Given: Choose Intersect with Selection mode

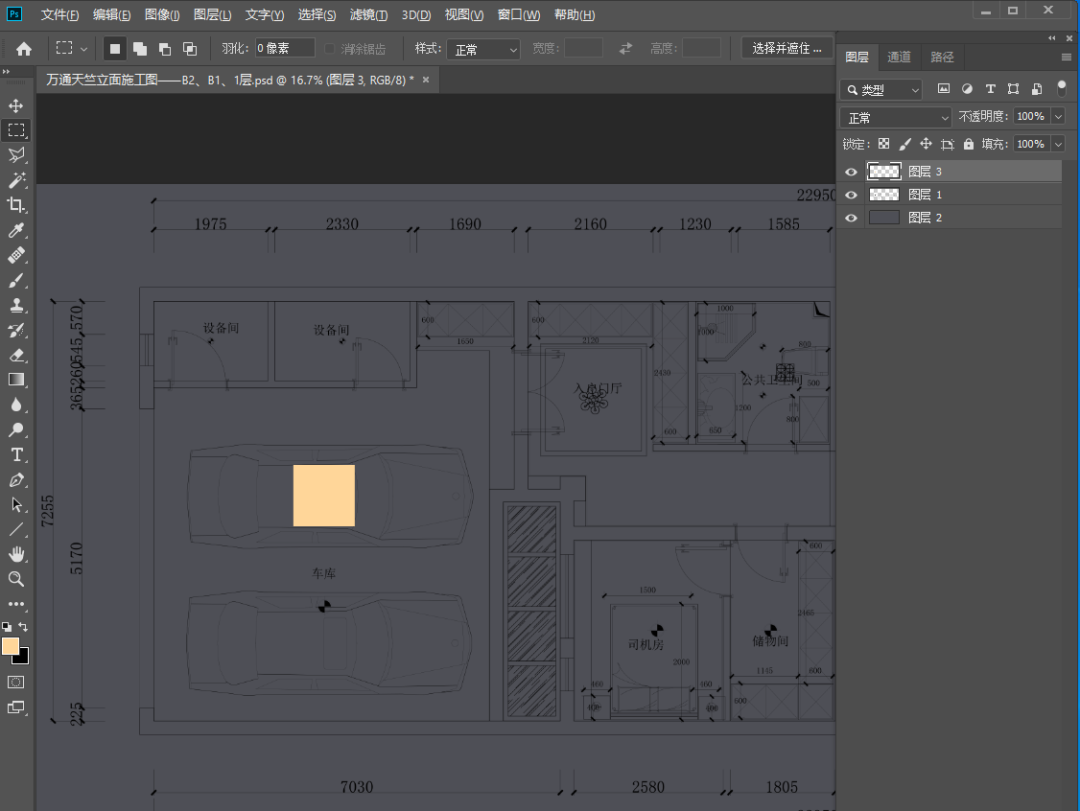Looking at the screenshot, I should point(189,48).
